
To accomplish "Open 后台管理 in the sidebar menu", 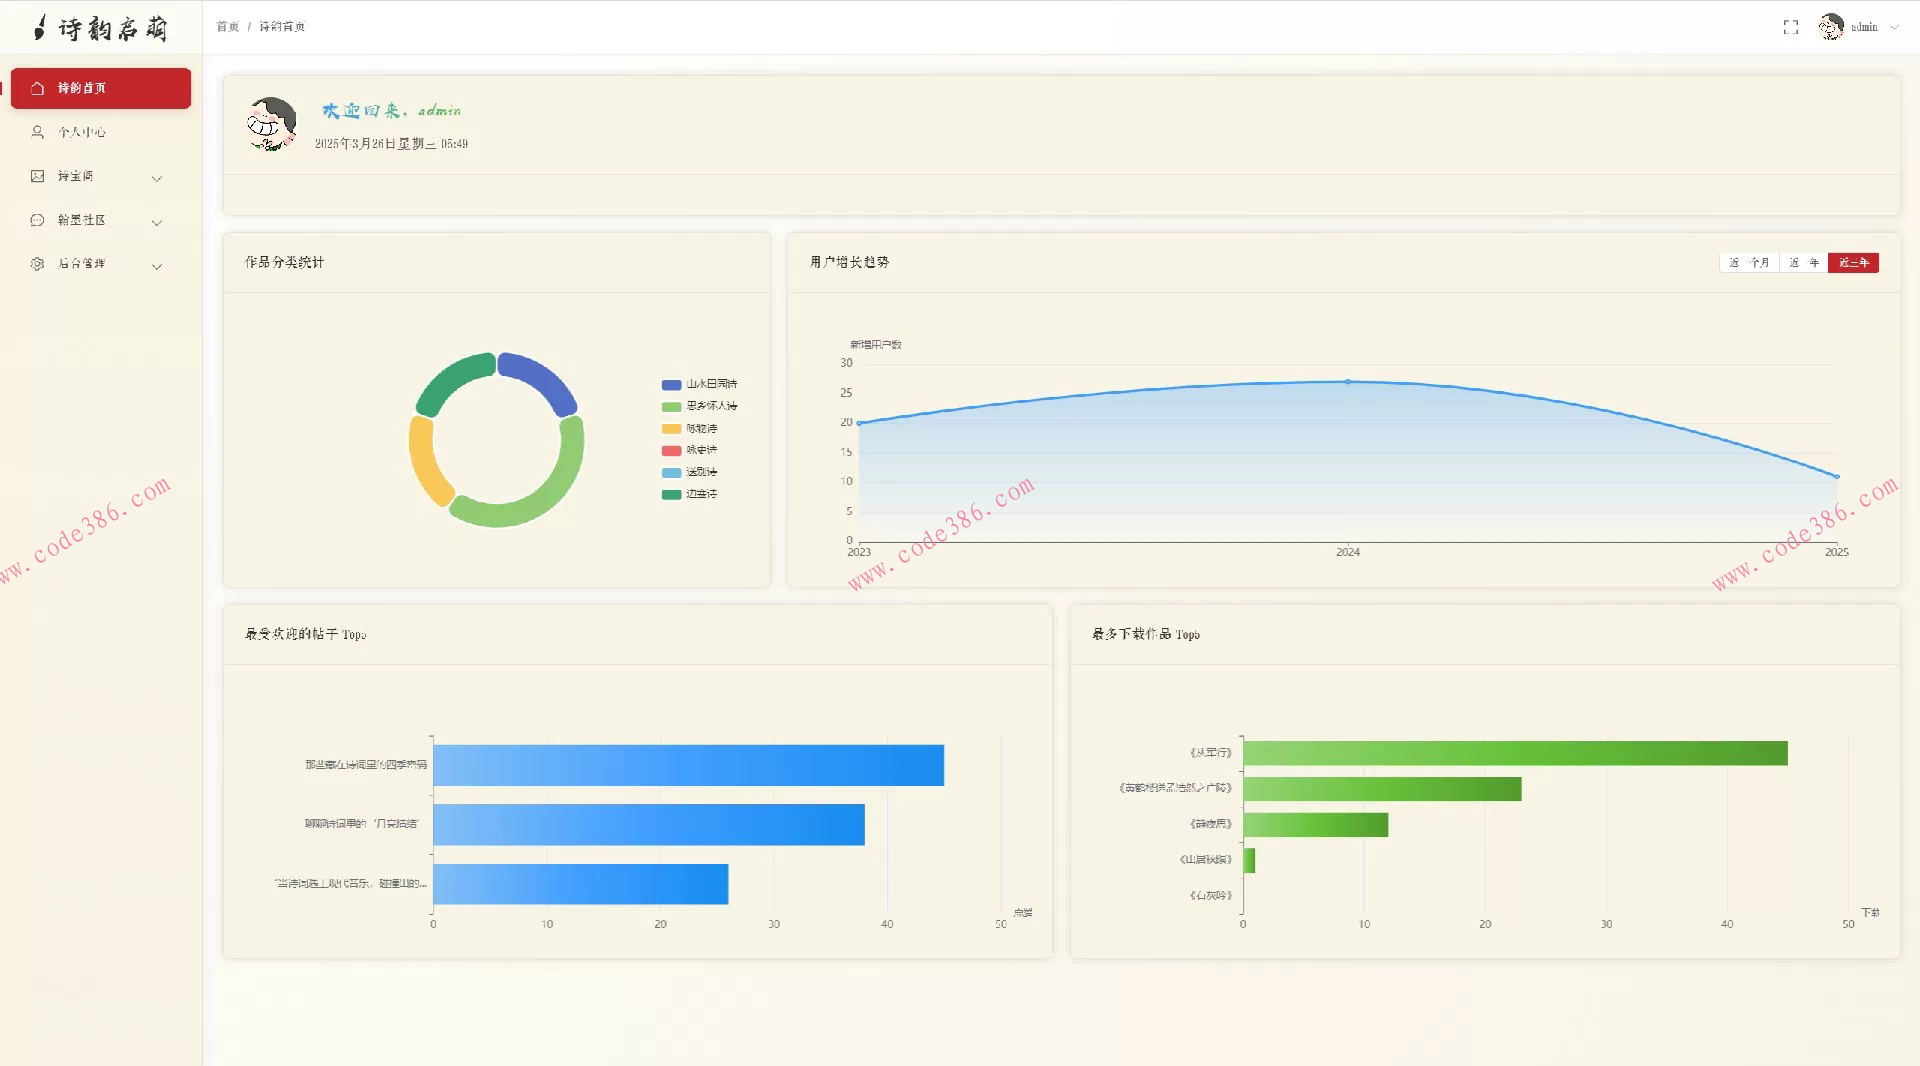I will 82,264.
